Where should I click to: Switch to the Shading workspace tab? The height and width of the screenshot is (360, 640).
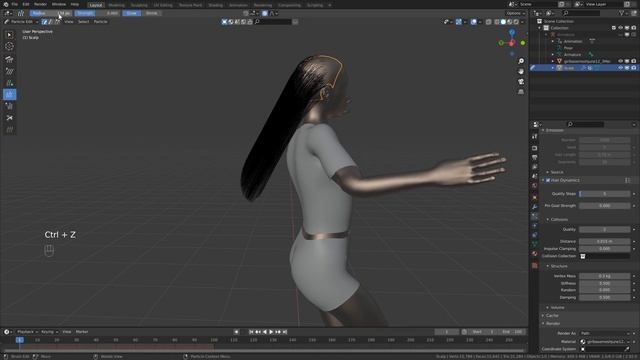[216, 5]
